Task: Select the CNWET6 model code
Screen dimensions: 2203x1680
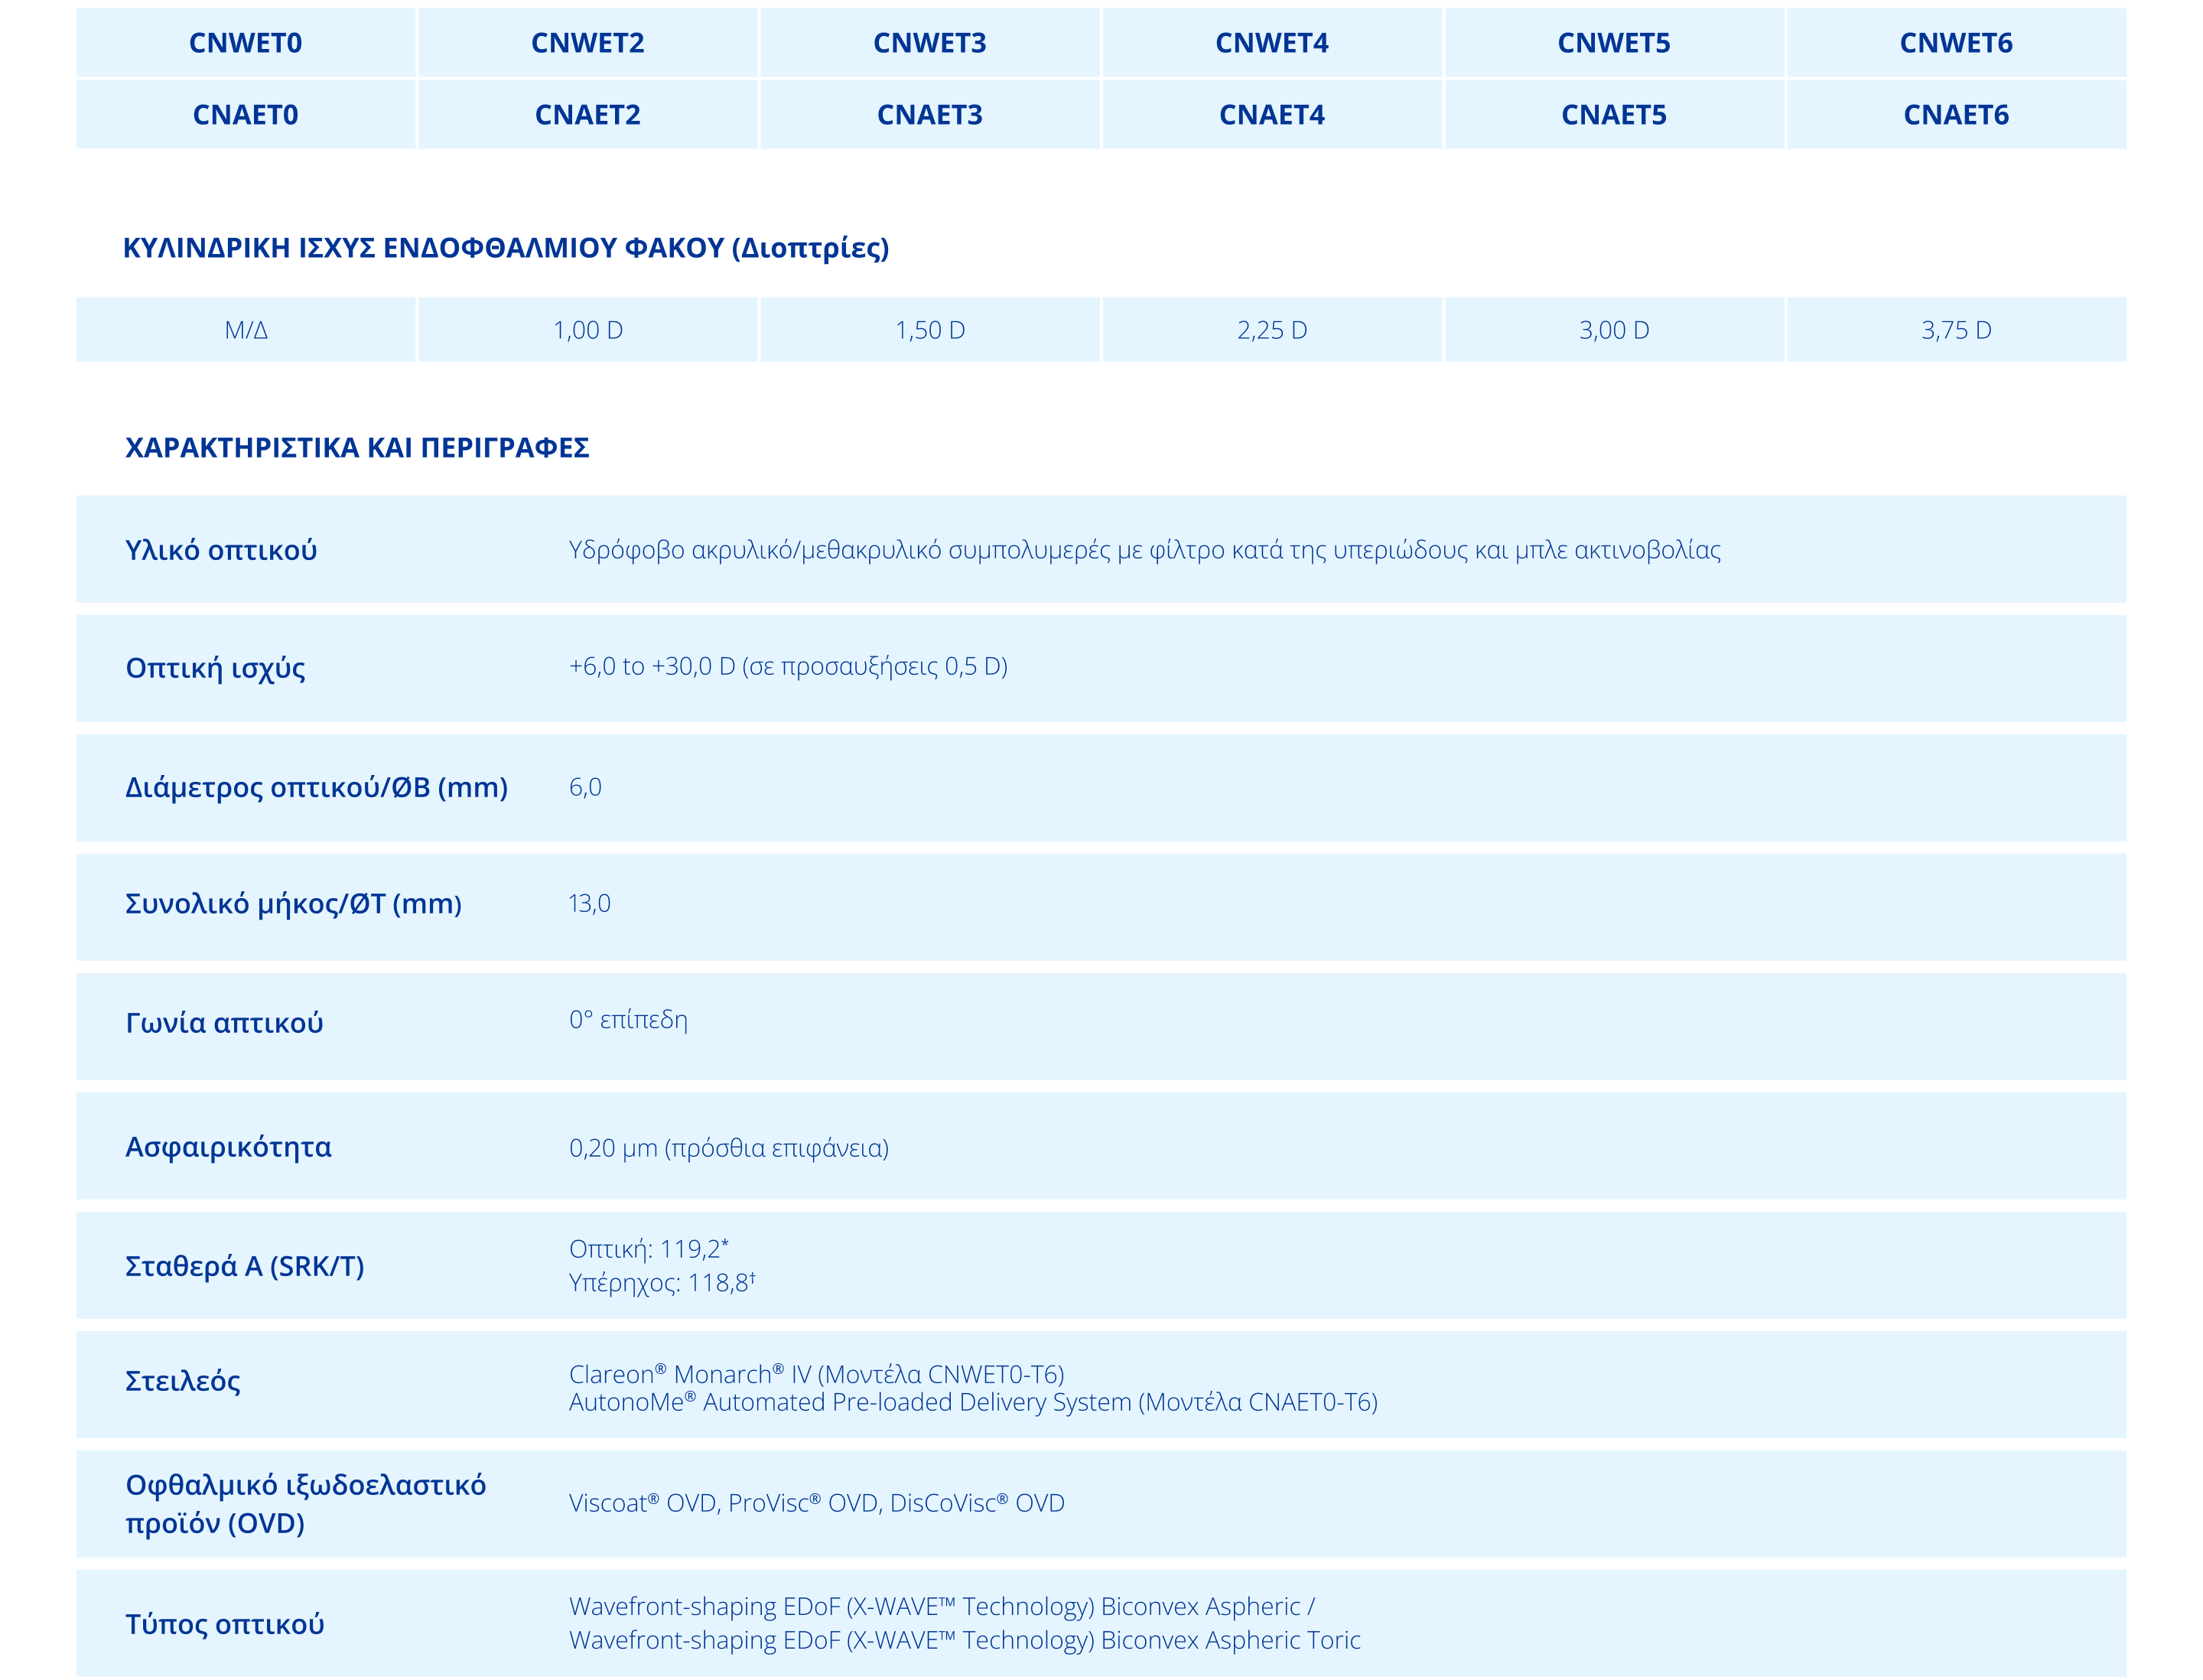Action: 1955,43
